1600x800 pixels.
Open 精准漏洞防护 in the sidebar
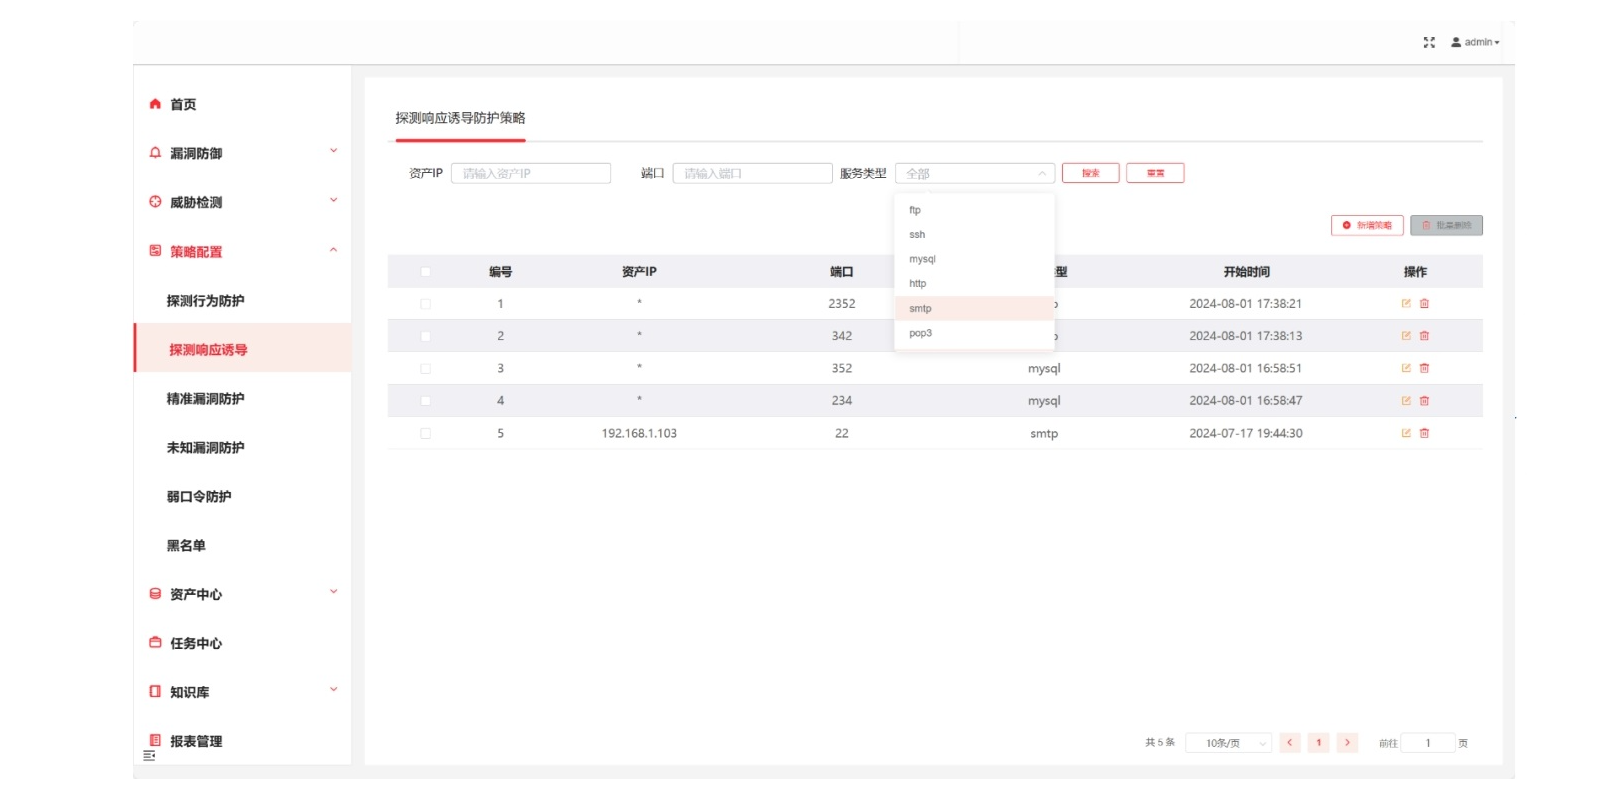click(x=205, y=399)
